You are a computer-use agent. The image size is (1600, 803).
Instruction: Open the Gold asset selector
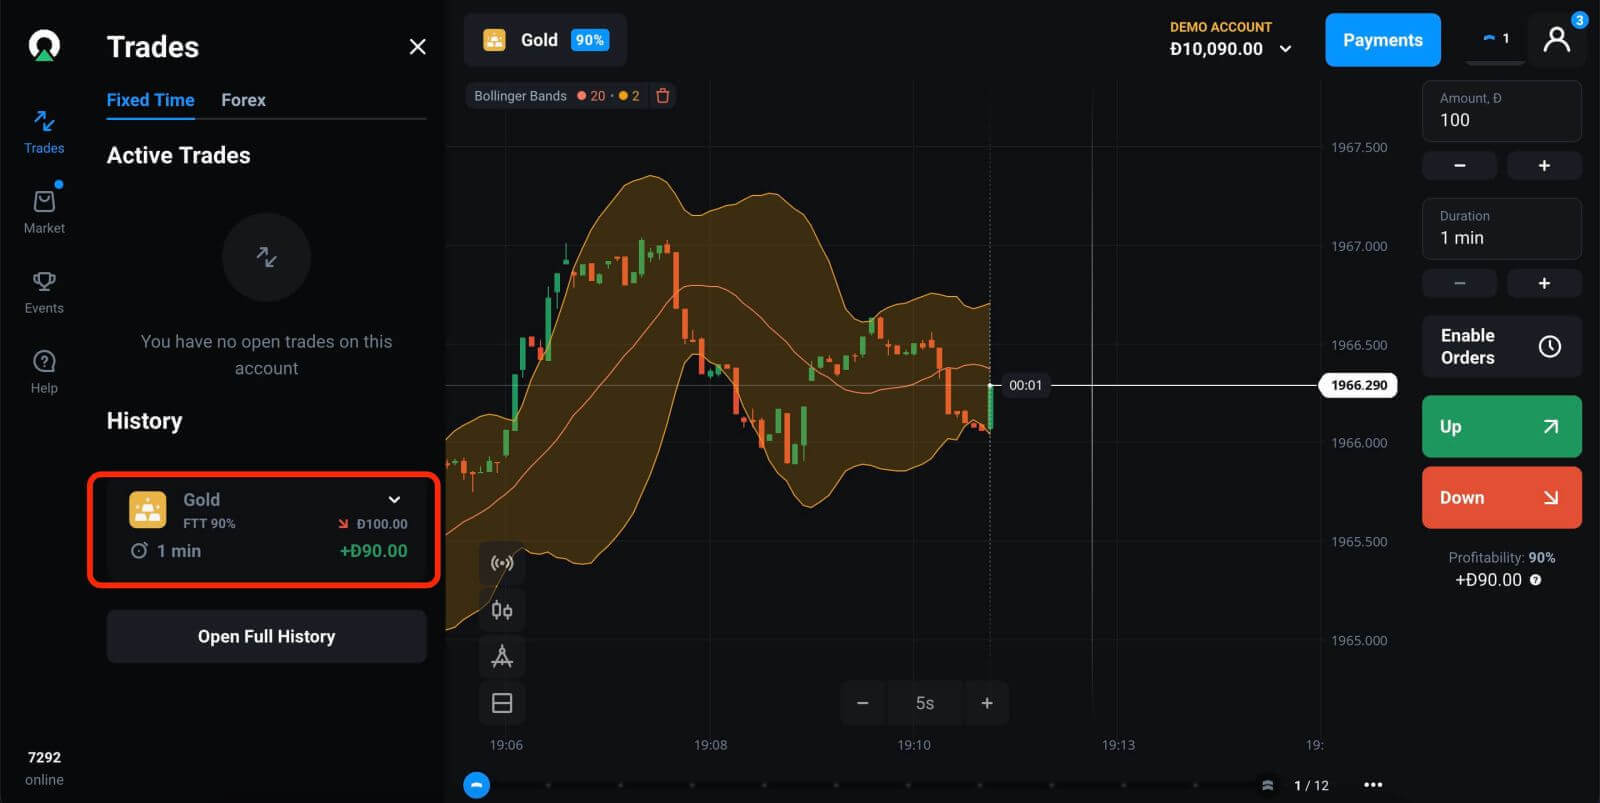coord(544,40)
